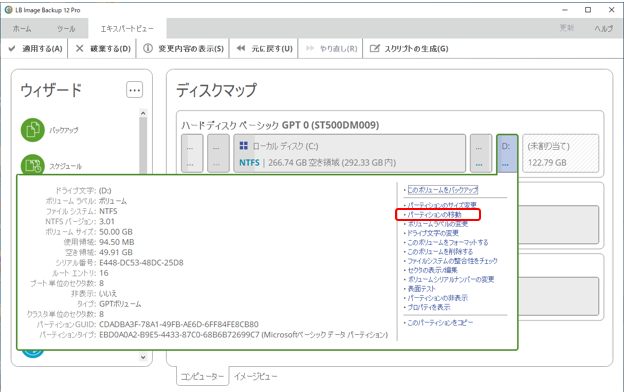Select the D: partition block
This screenshot has height=392, width=624.
[x=507, y=154]
